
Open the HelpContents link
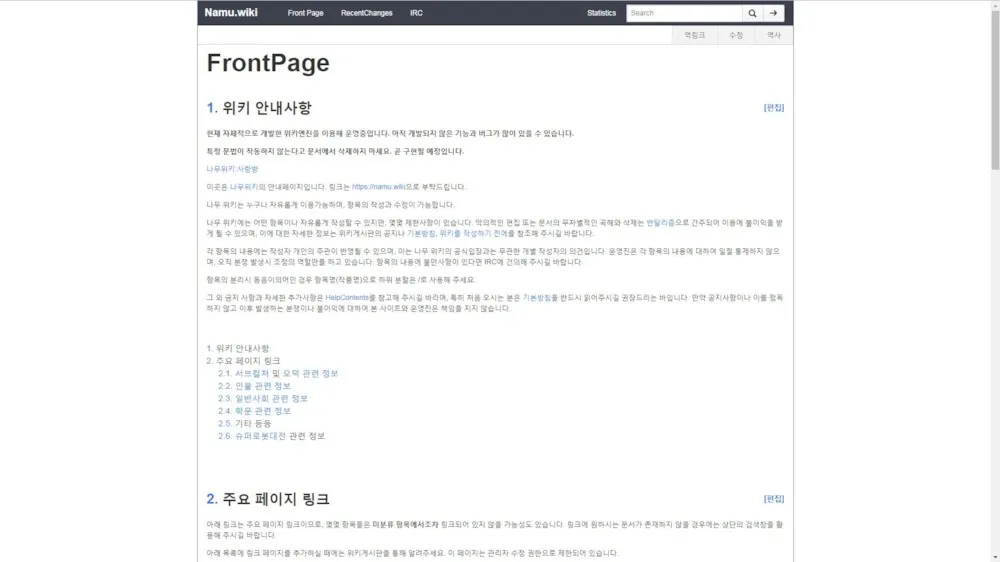[347, 298]
